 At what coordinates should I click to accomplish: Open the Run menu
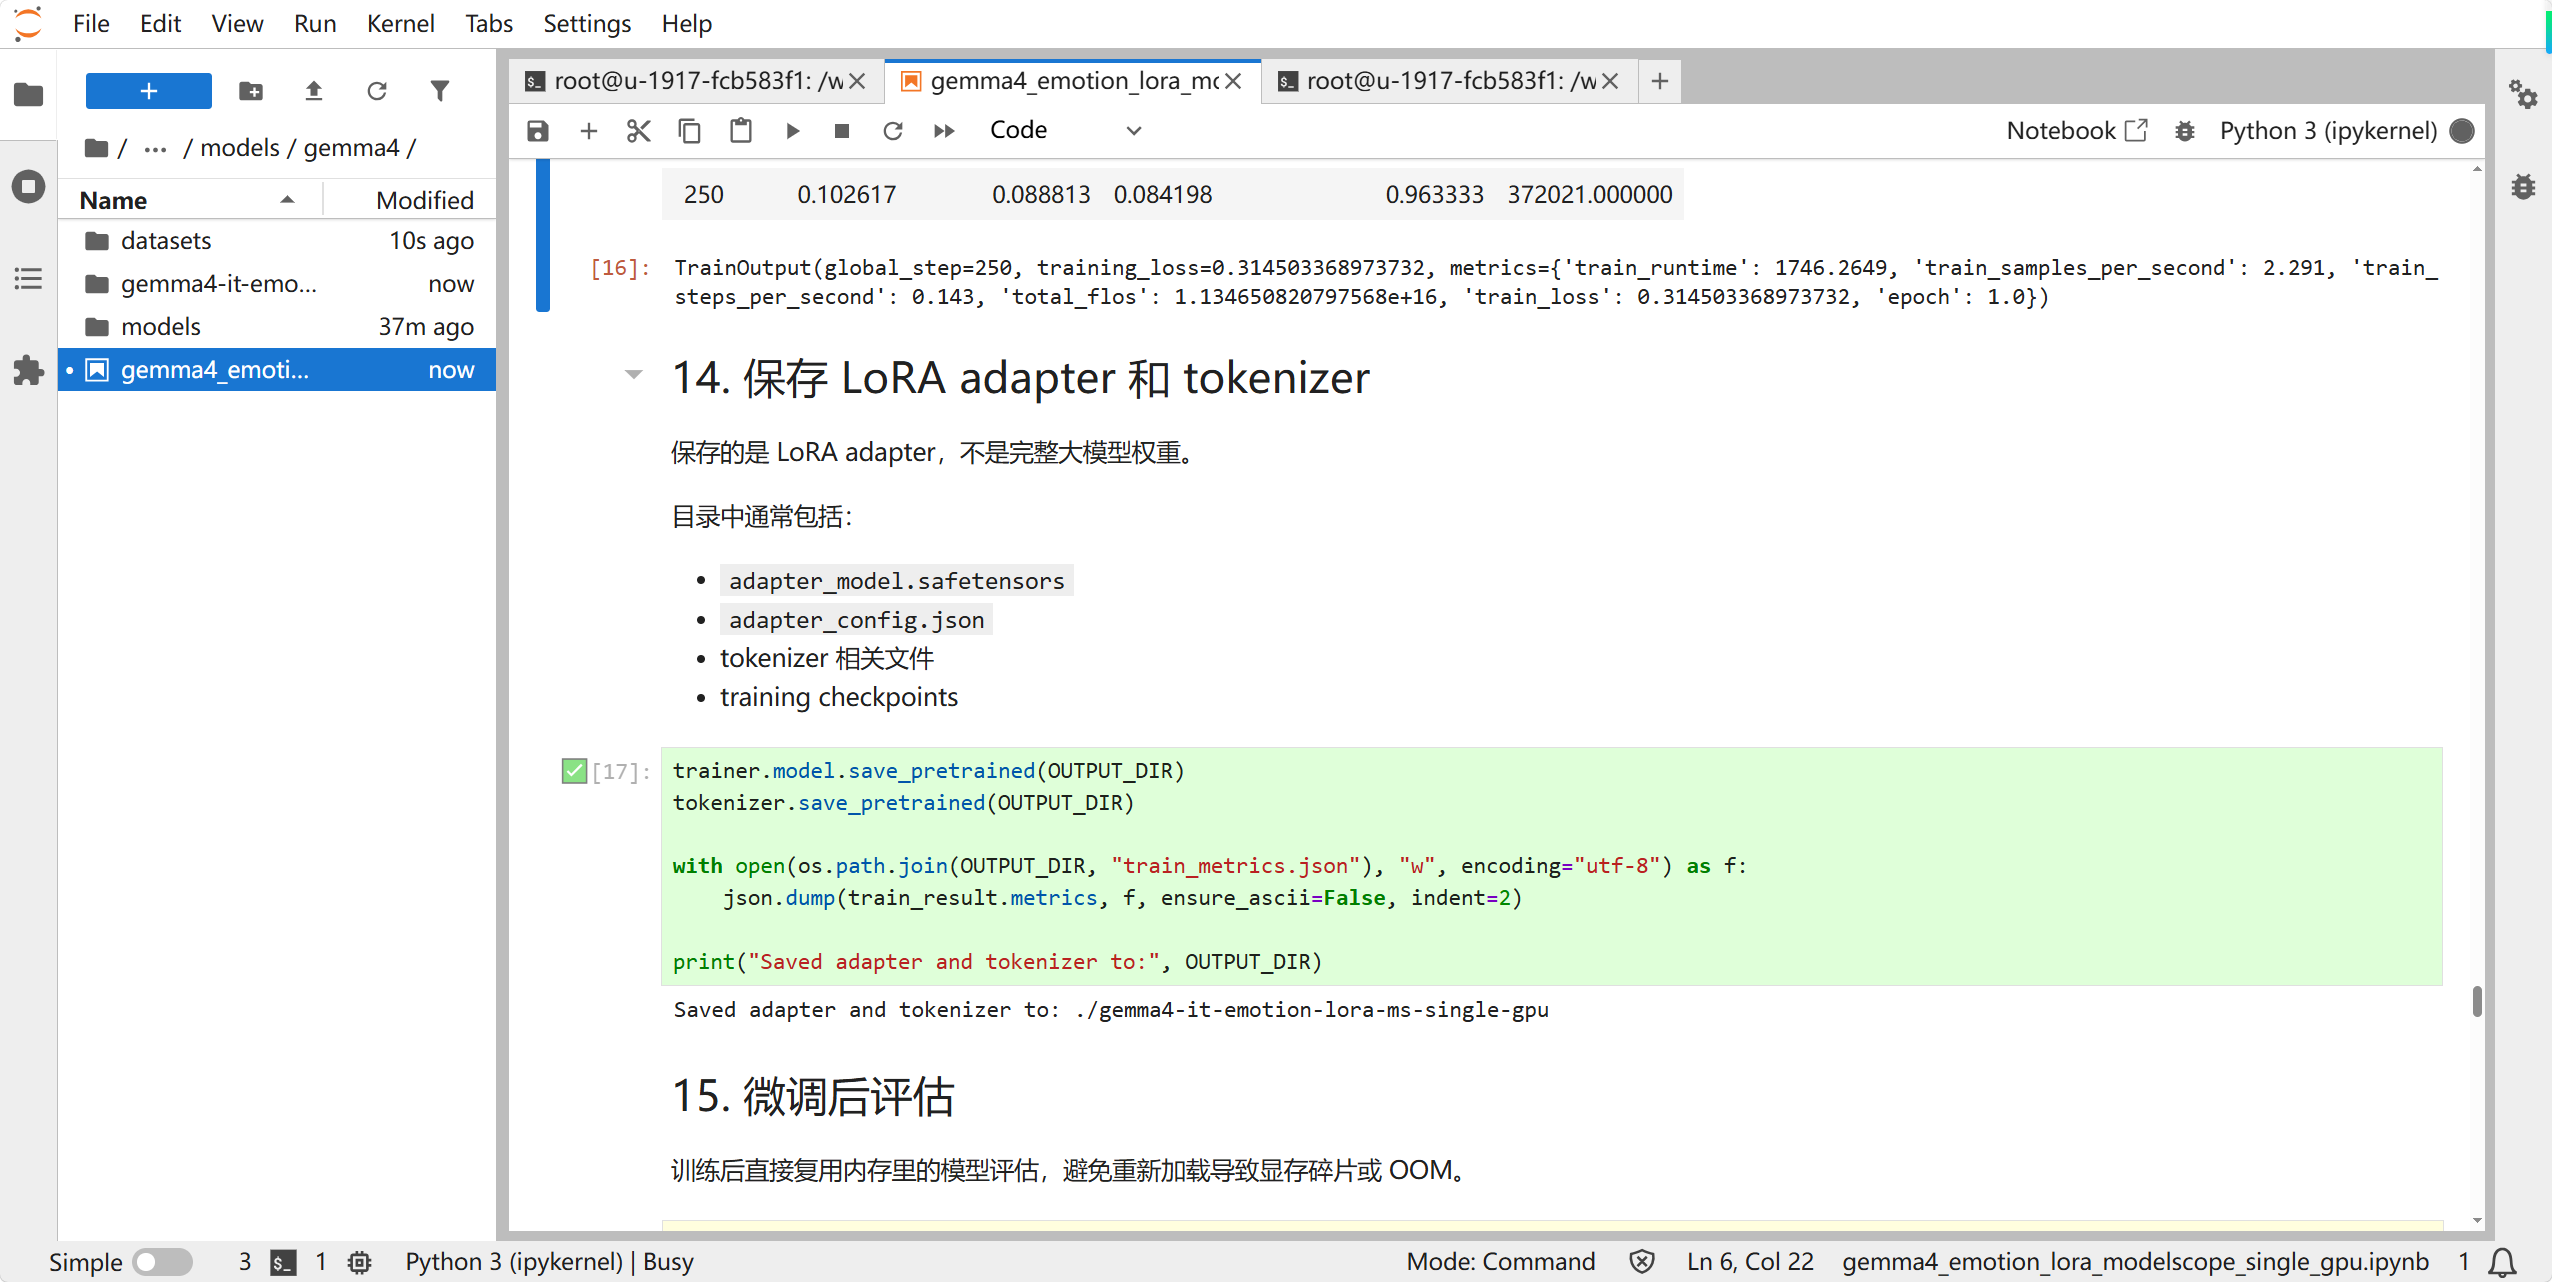point(315,23)
